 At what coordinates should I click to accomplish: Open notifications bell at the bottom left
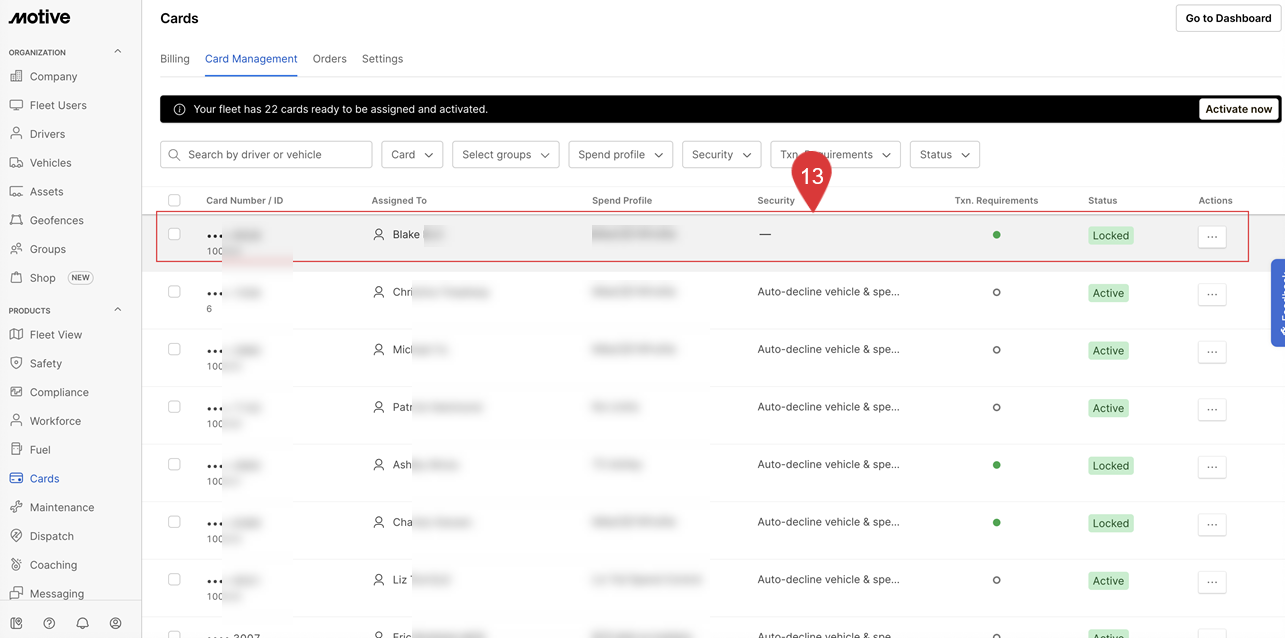point(82,623)
